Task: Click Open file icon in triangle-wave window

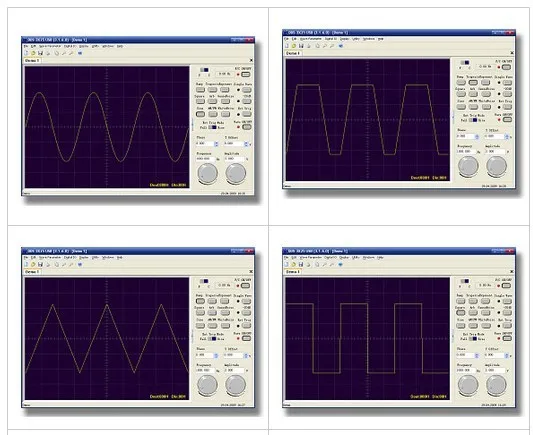Action: click(33, 264)
